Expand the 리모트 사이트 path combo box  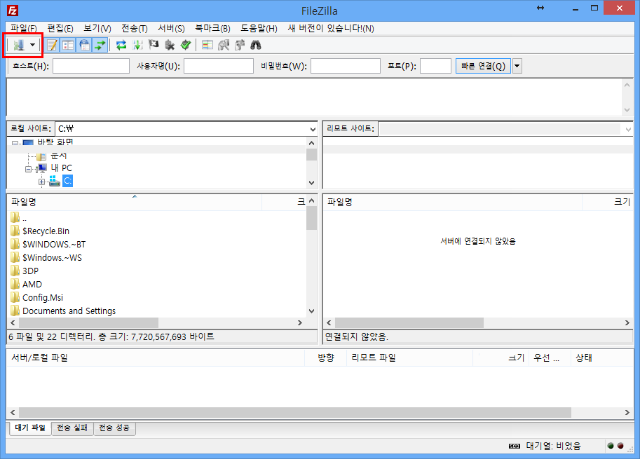tap(628, 129)
